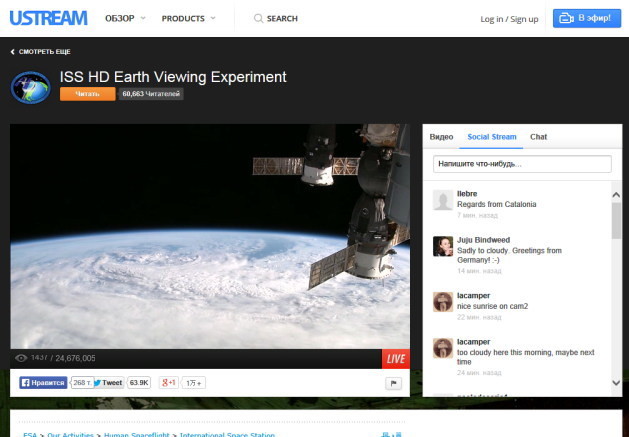Click the '7 мин. назад' timestamp
Image resolution: width=629 pixels, height=437 pixels.
tap(477, 215)
